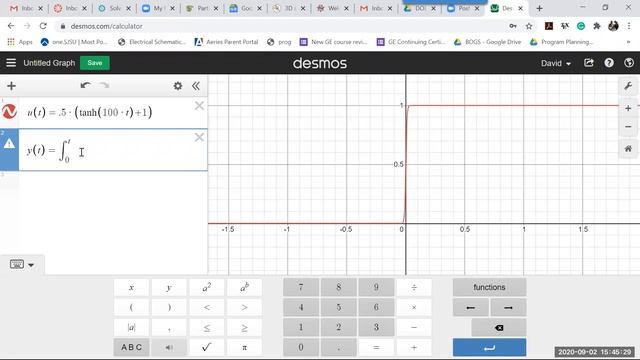Image resolution: width=640 pixels, height=360 pixels.
Task: Click the less-than key
Action: pos(207,307)
